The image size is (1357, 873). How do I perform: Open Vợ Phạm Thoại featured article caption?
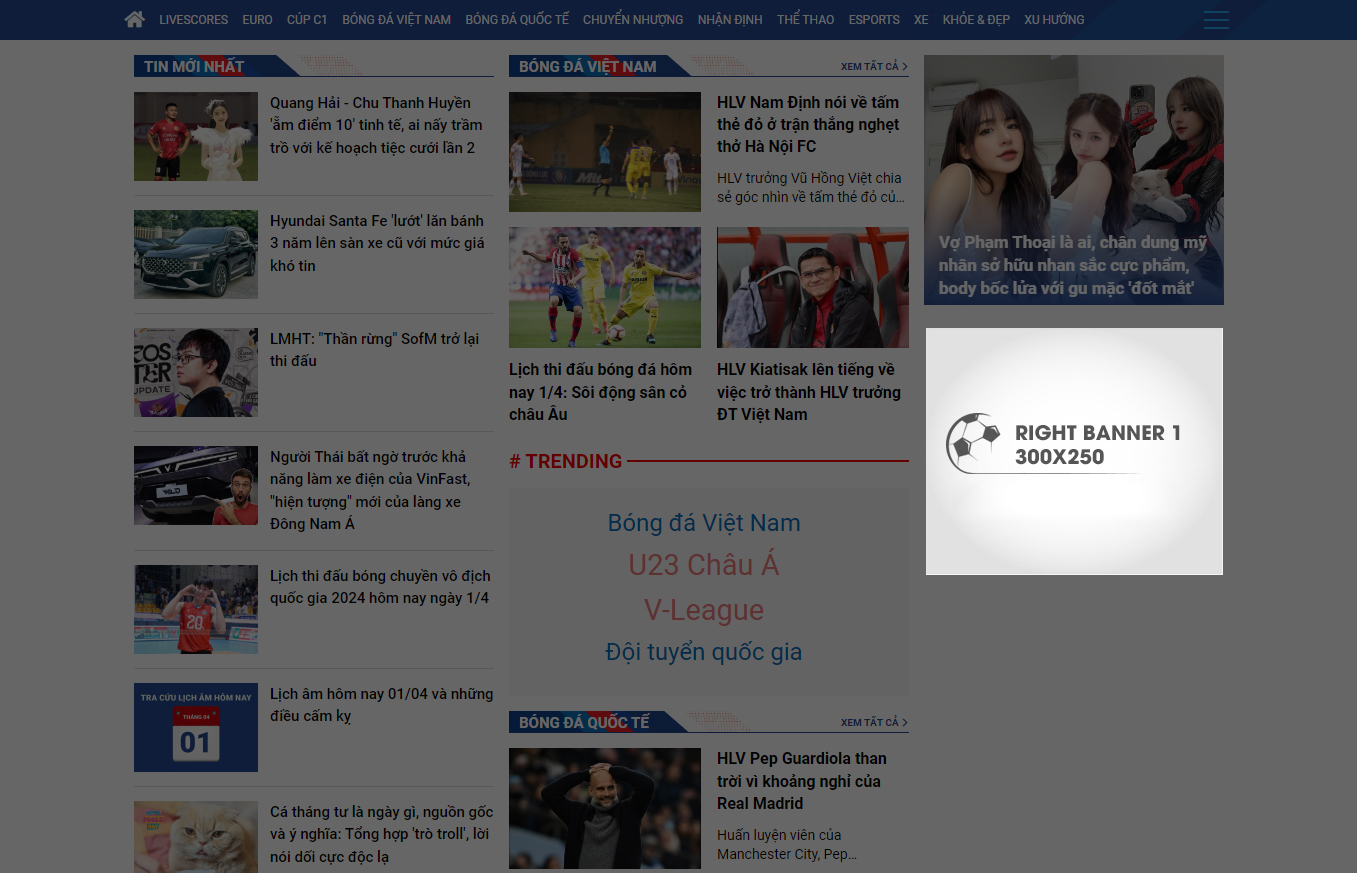pos(1073,266)
